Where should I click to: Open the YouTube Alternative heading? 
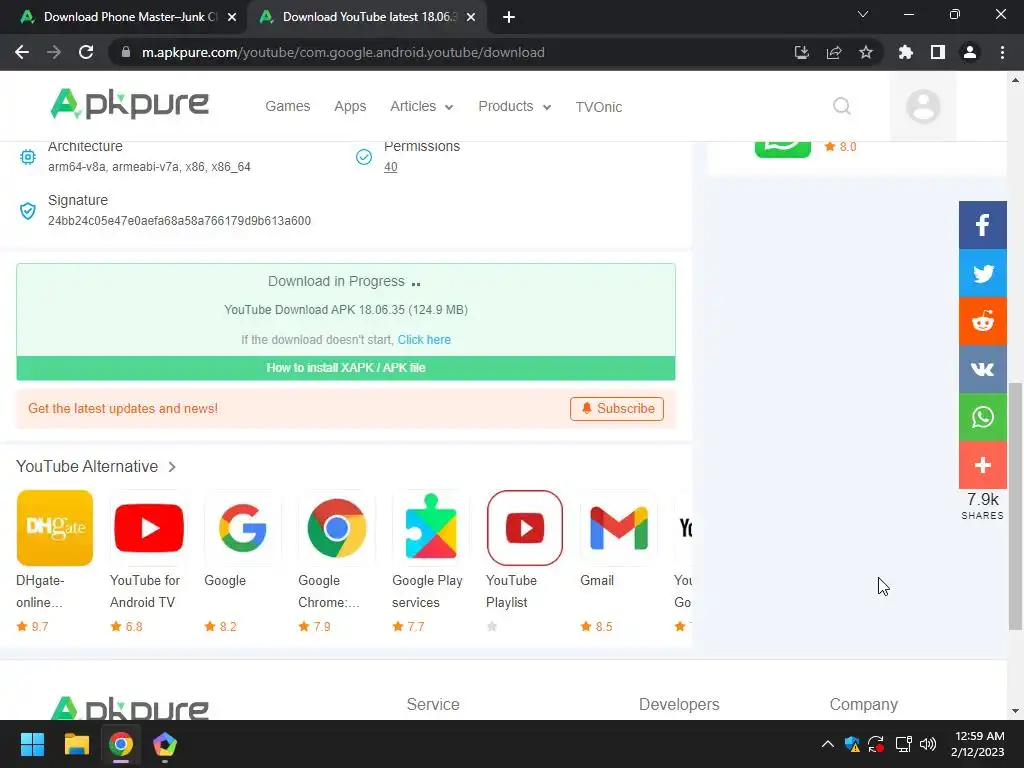coord(87,466)
